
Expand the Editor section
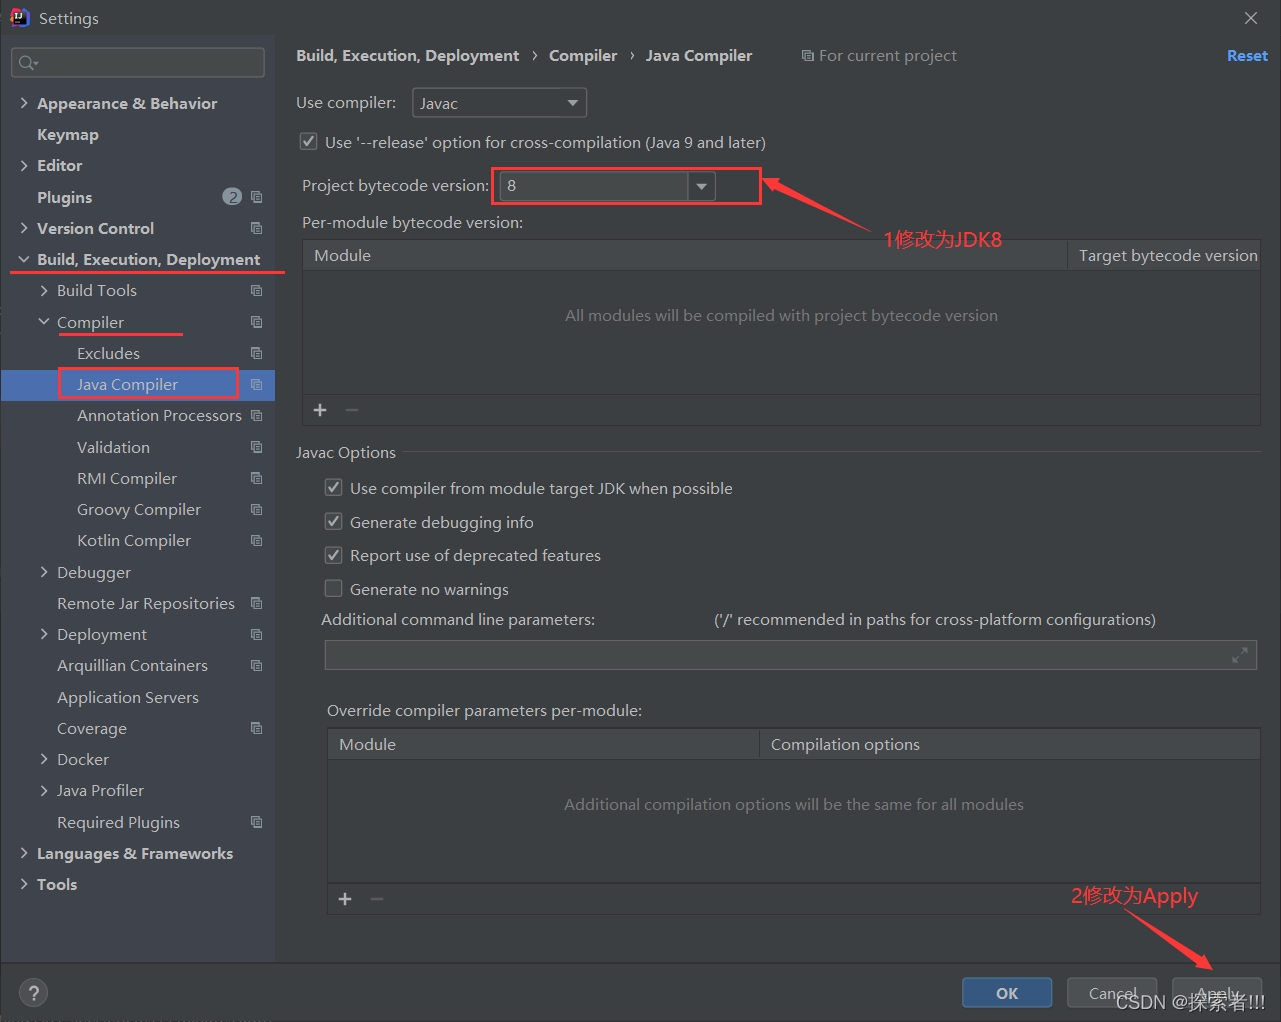24,165
